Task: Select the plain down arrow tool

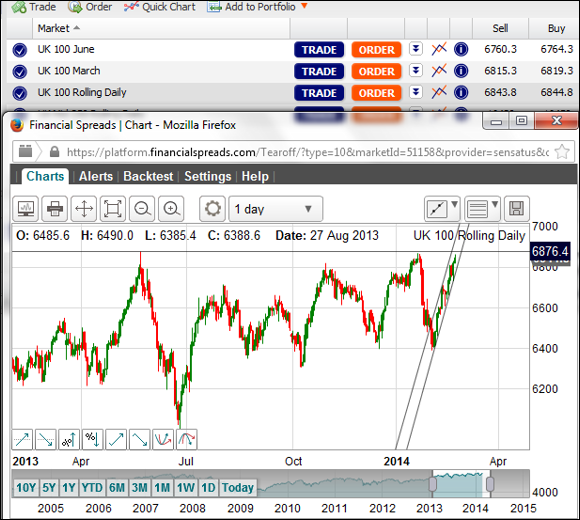Action: pos(140,439)
